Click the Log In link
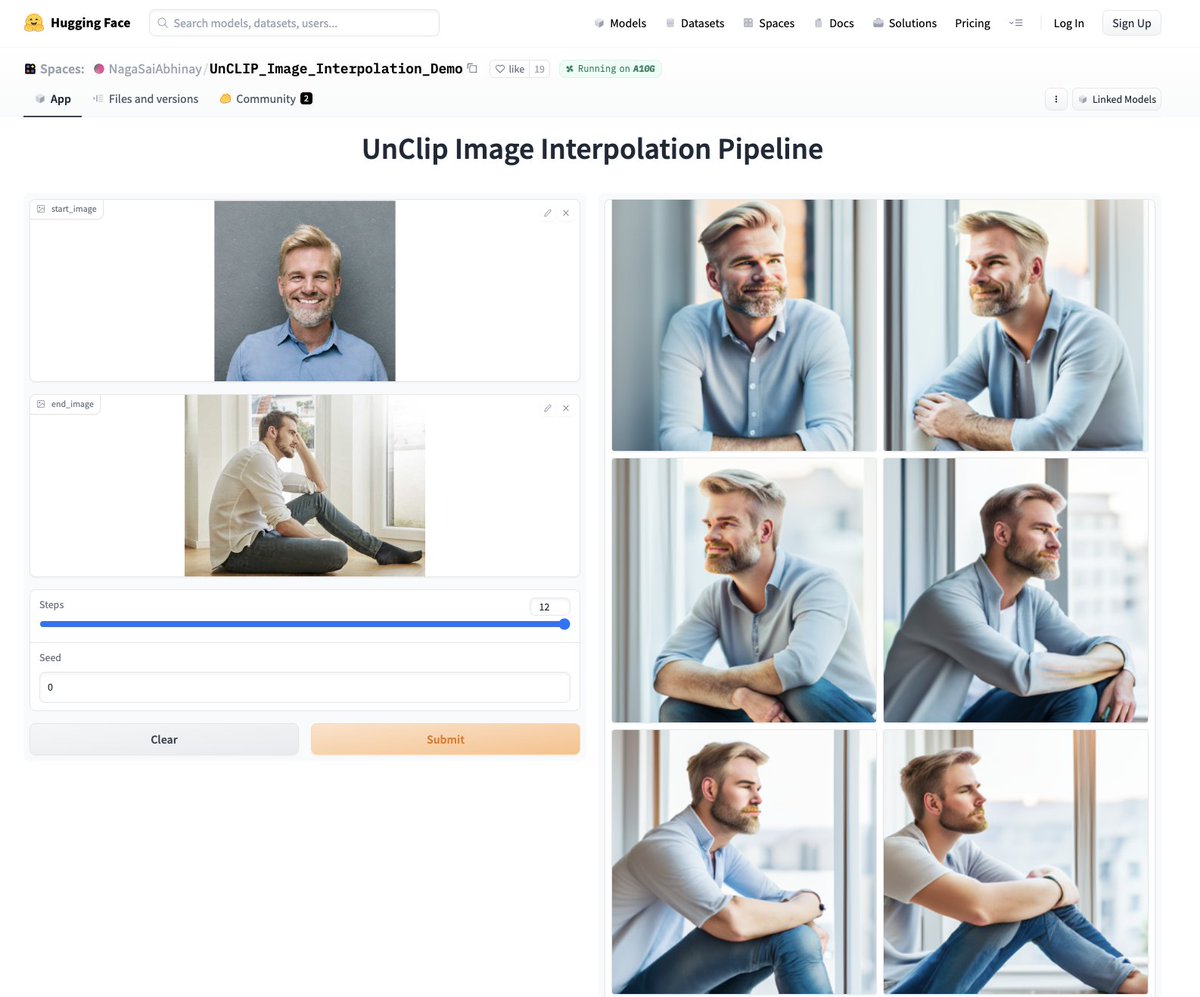The image size is (1200, 997). click(1068, 23)
